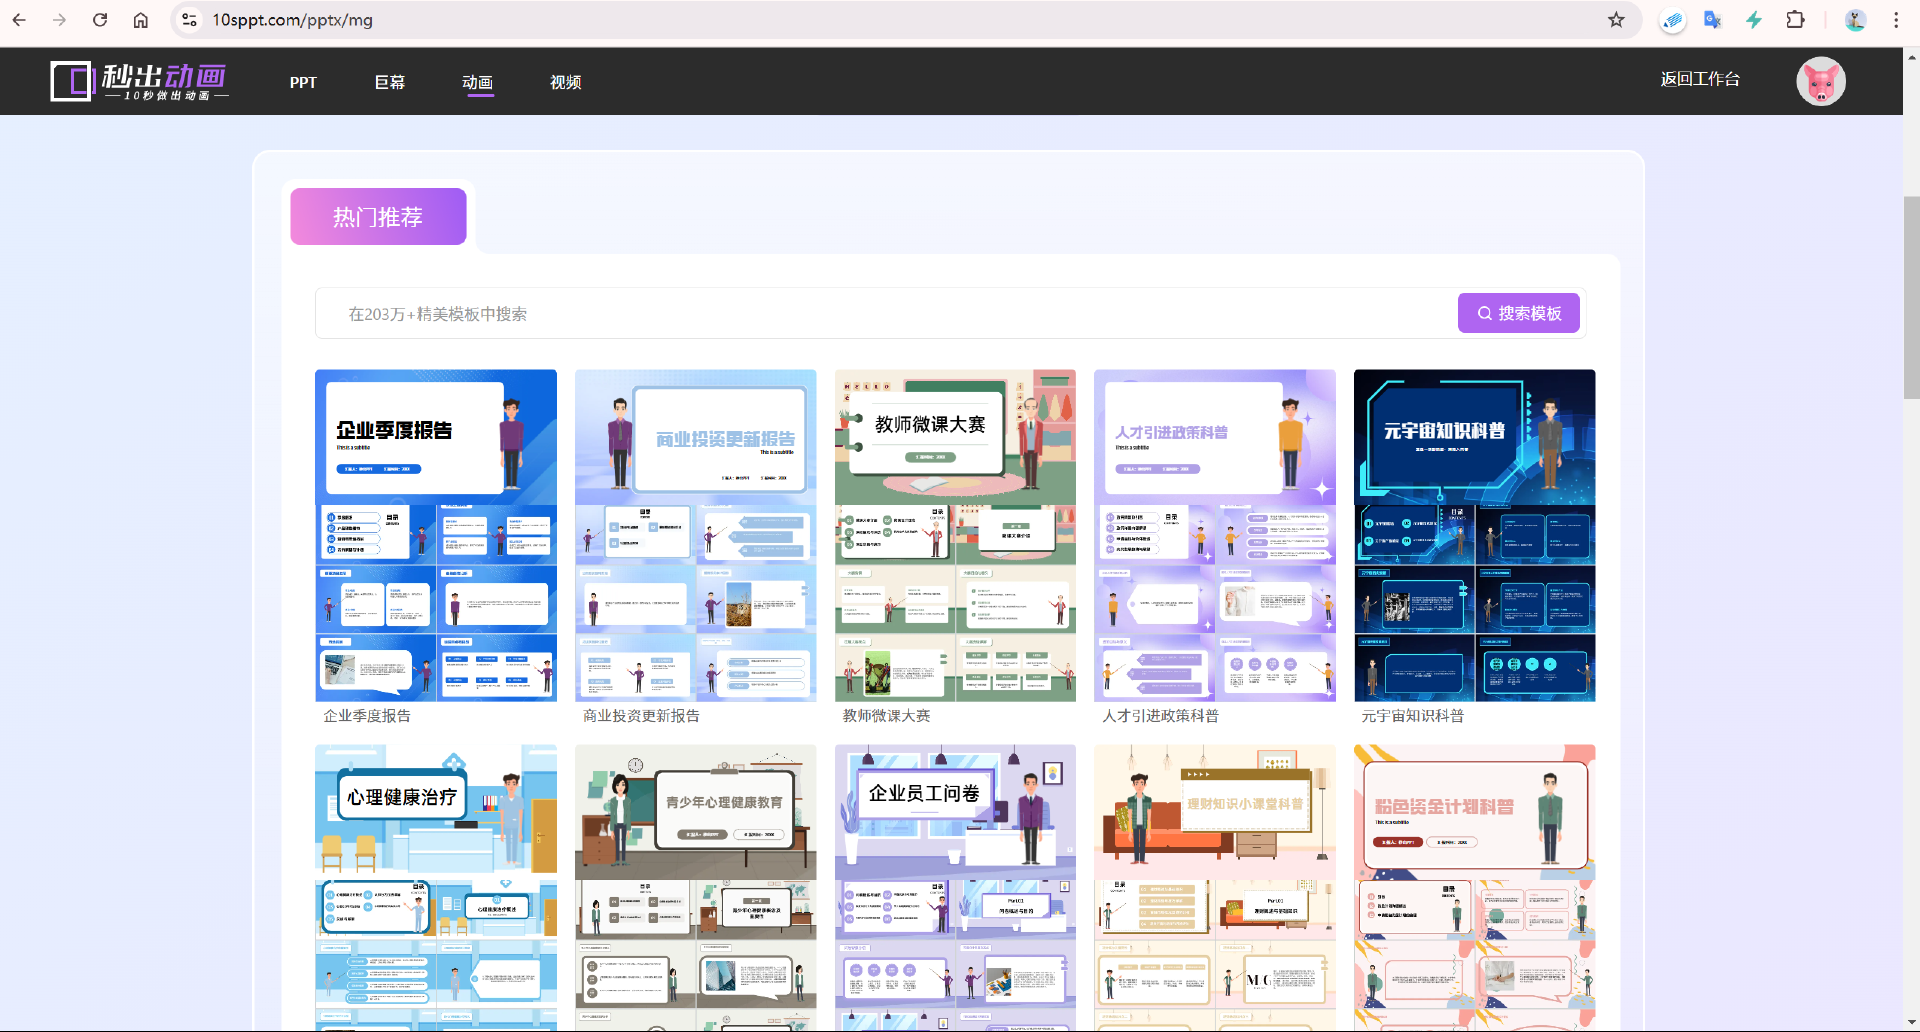This screenshot has height=1032, width=1920.
Task: Open the Google Translate extension icon
Action: (x=1713, y=20)
